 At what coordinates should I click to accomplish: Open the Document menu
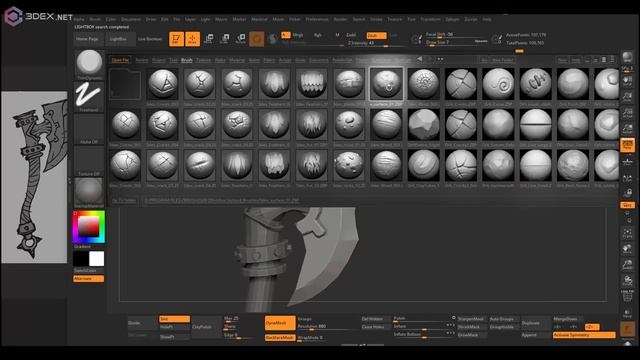point(131,19)
